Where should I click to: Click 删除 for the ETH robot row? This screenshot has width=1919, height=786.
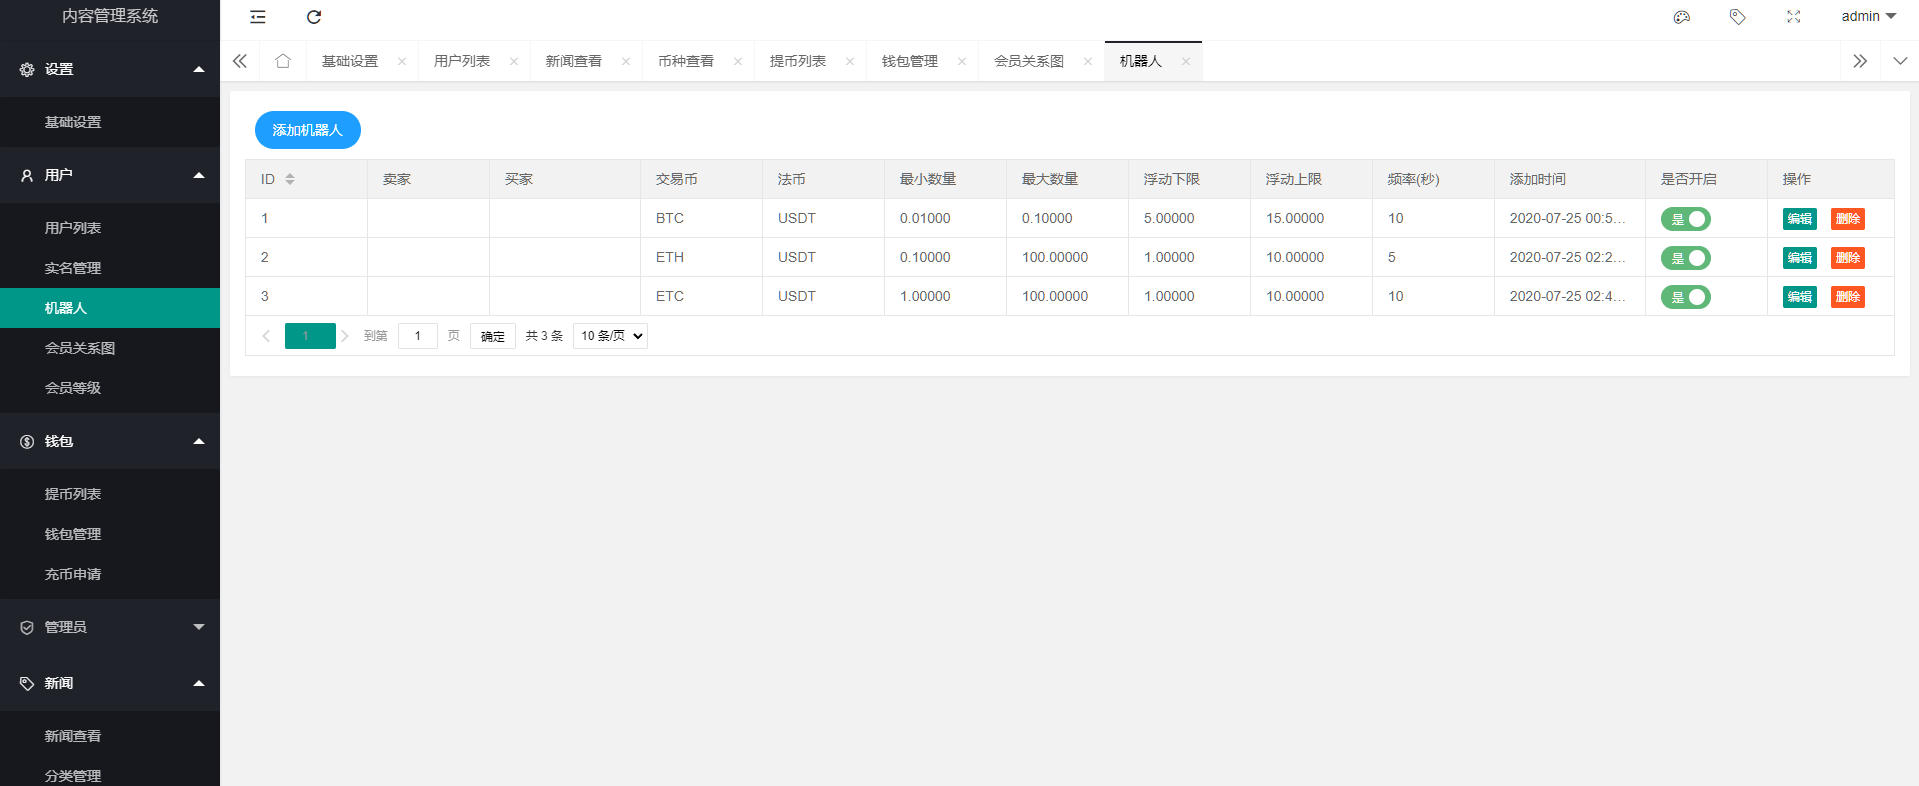1847,258
